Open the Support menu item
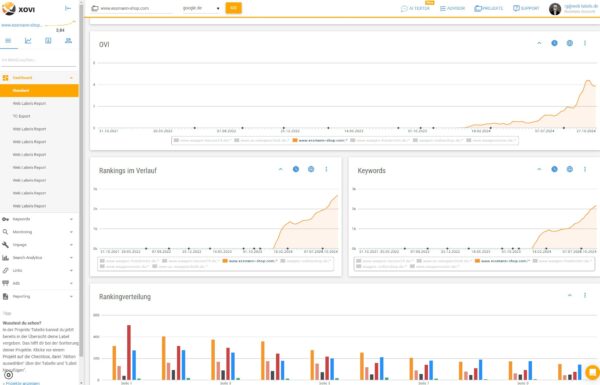This screenshot has height=385, width=600. [x=526, y=8]
